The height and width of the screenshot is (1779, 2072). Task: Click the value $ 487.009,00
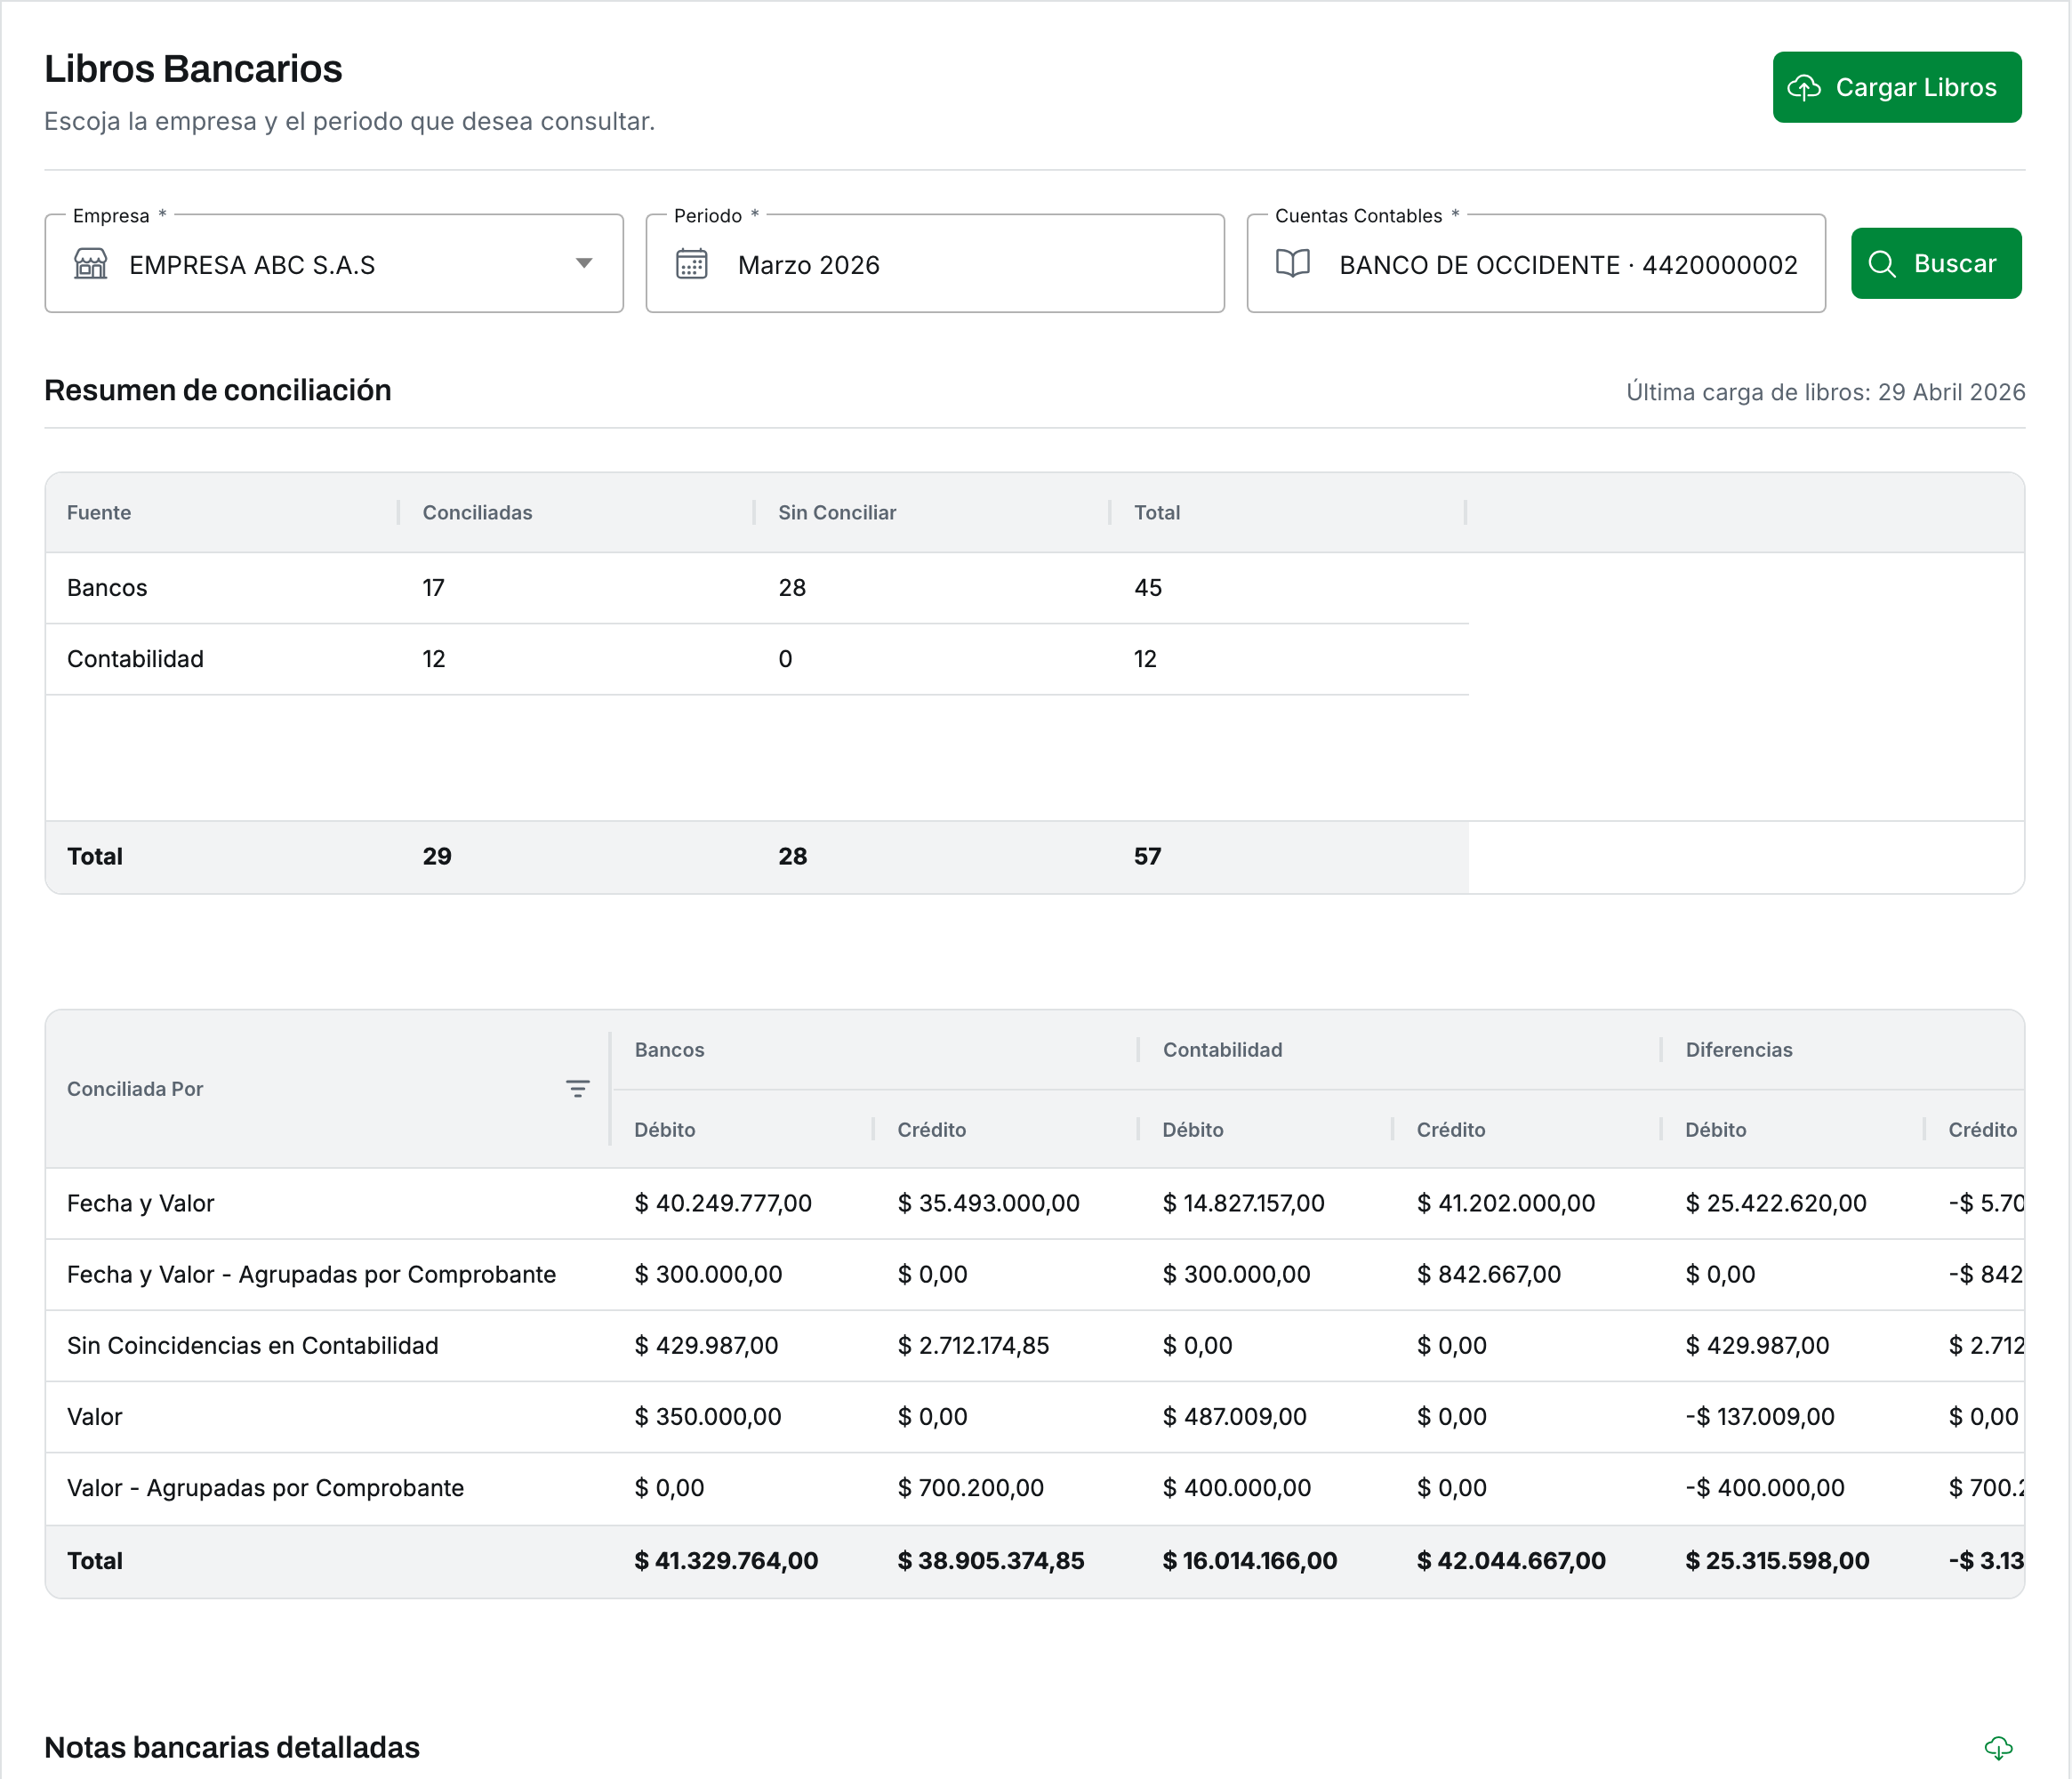tap(1234, 1417)
